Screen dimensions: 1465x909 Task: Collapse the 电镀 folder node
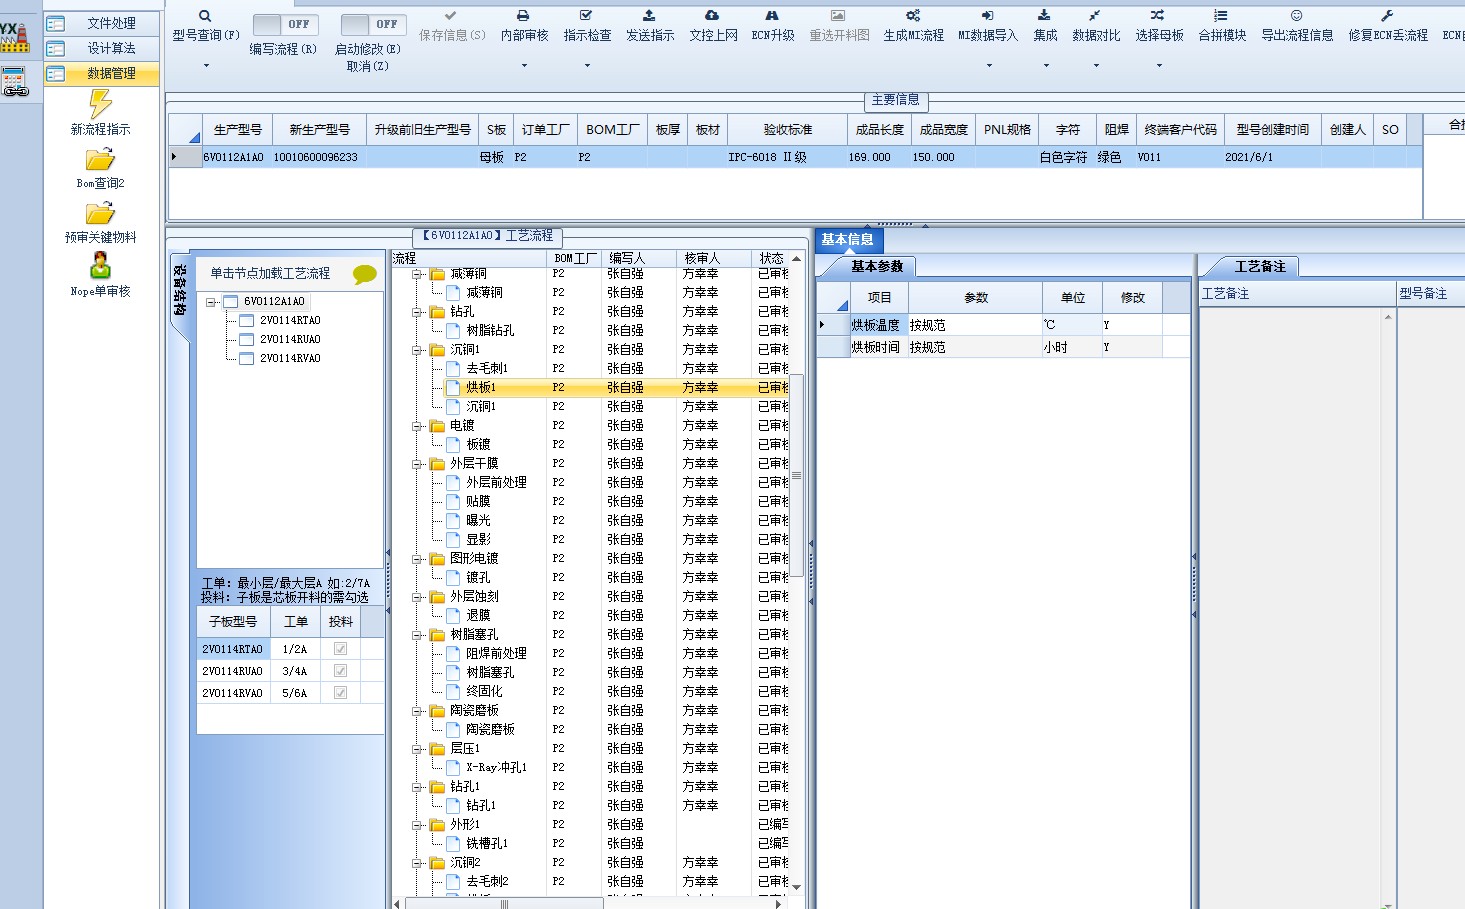(418, 426)
